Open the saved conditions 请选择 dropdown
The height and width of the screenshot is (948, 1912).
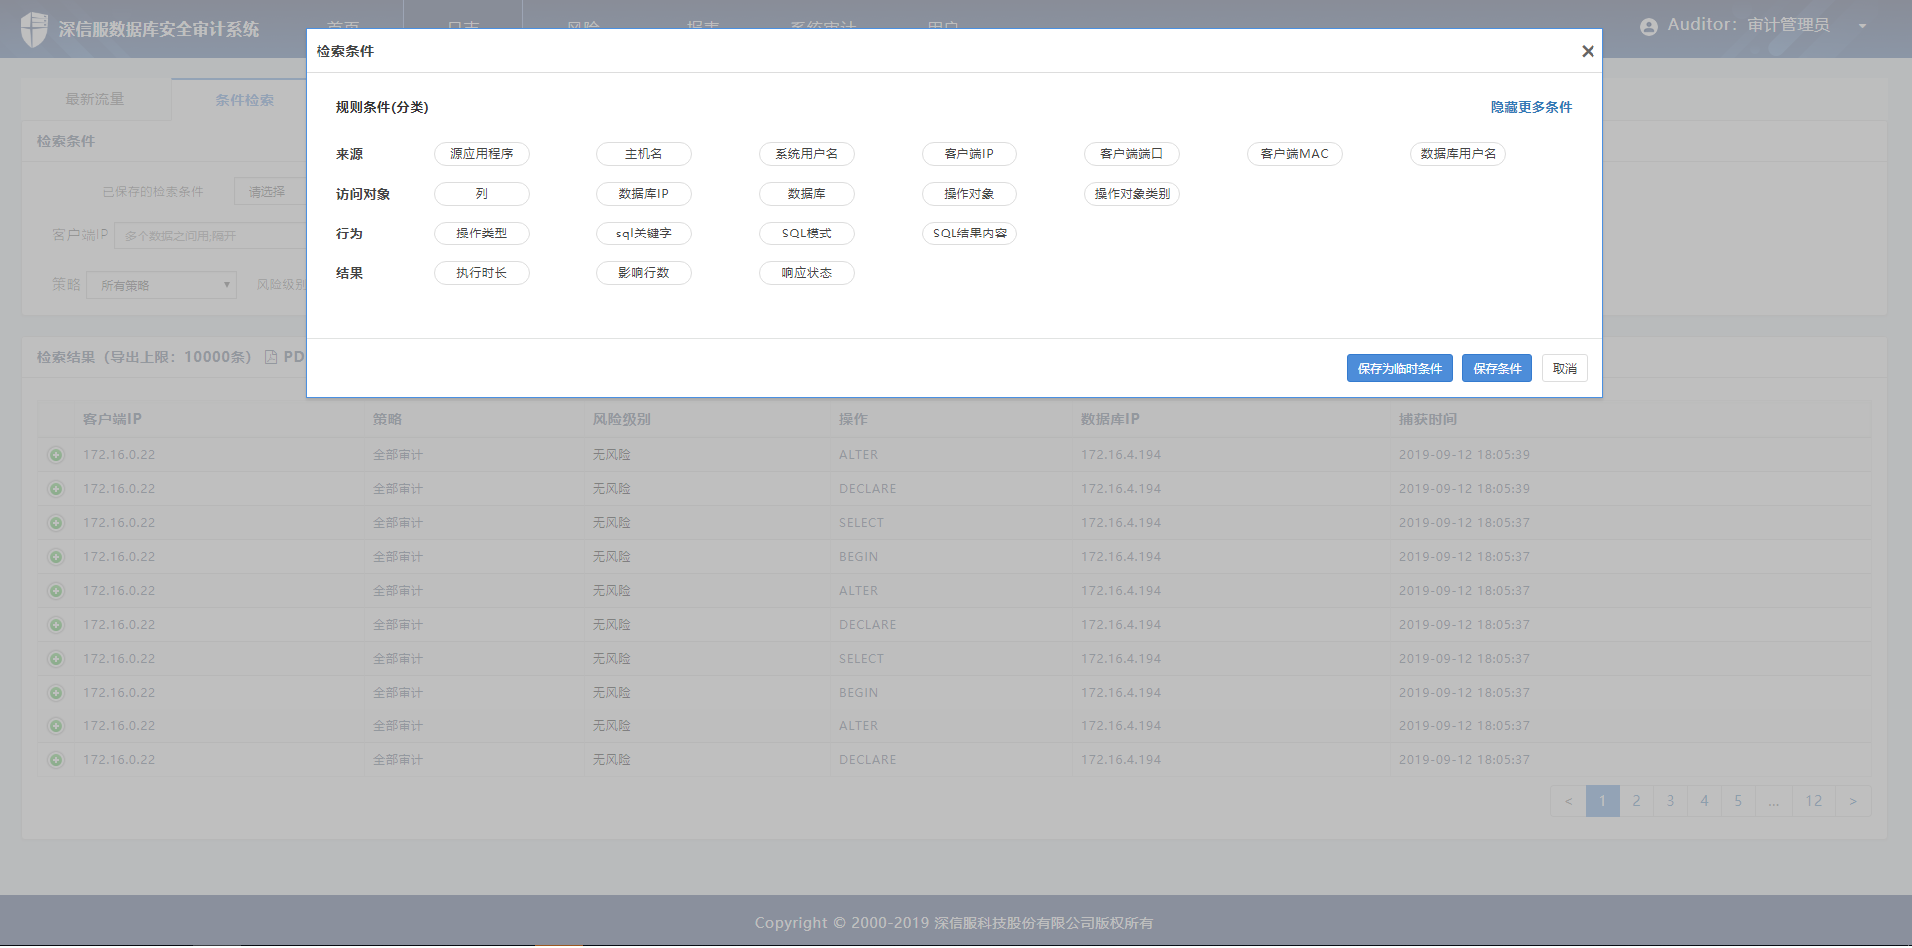point(268,191)
